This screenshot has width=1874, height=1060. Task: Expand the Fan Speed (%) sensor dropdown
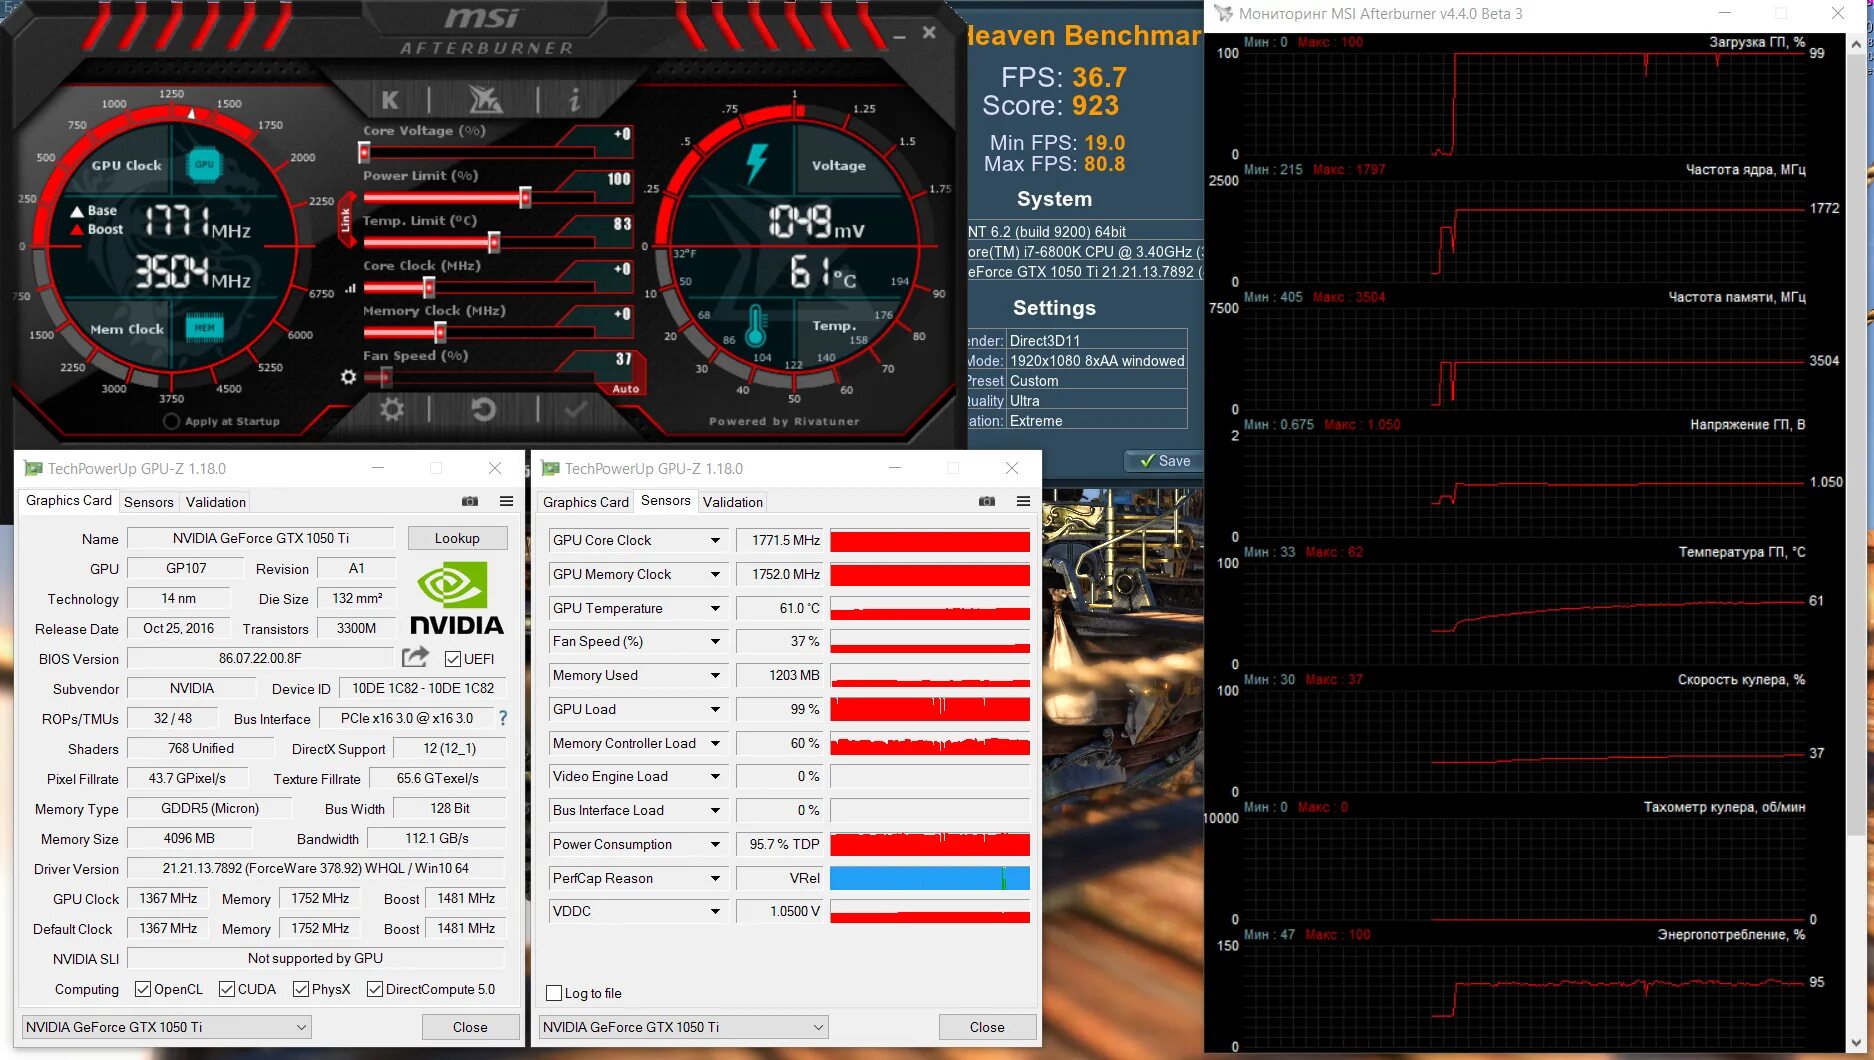(715, 641)
